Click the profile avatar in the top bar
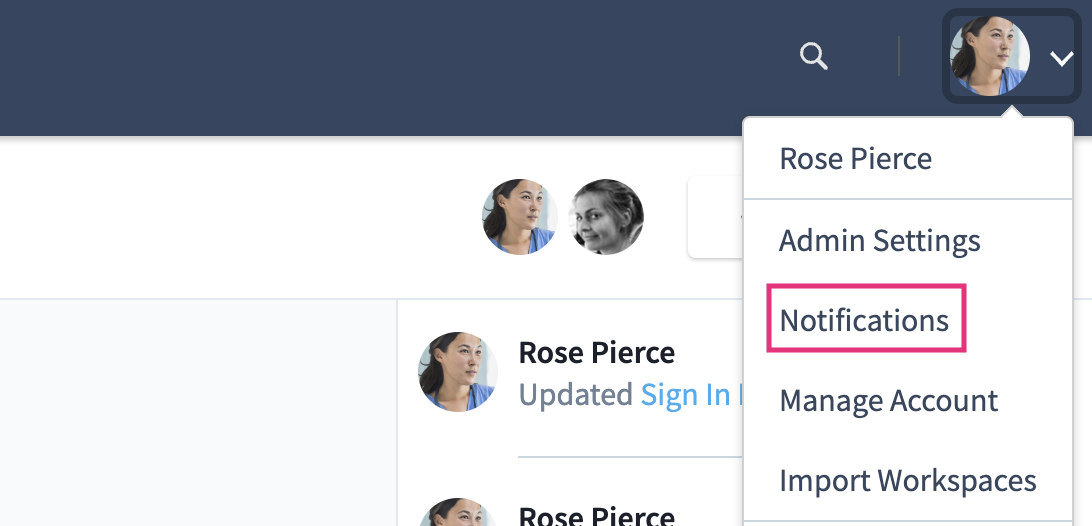The height and width of the screenshot is (526, 1092). (989, 57)
